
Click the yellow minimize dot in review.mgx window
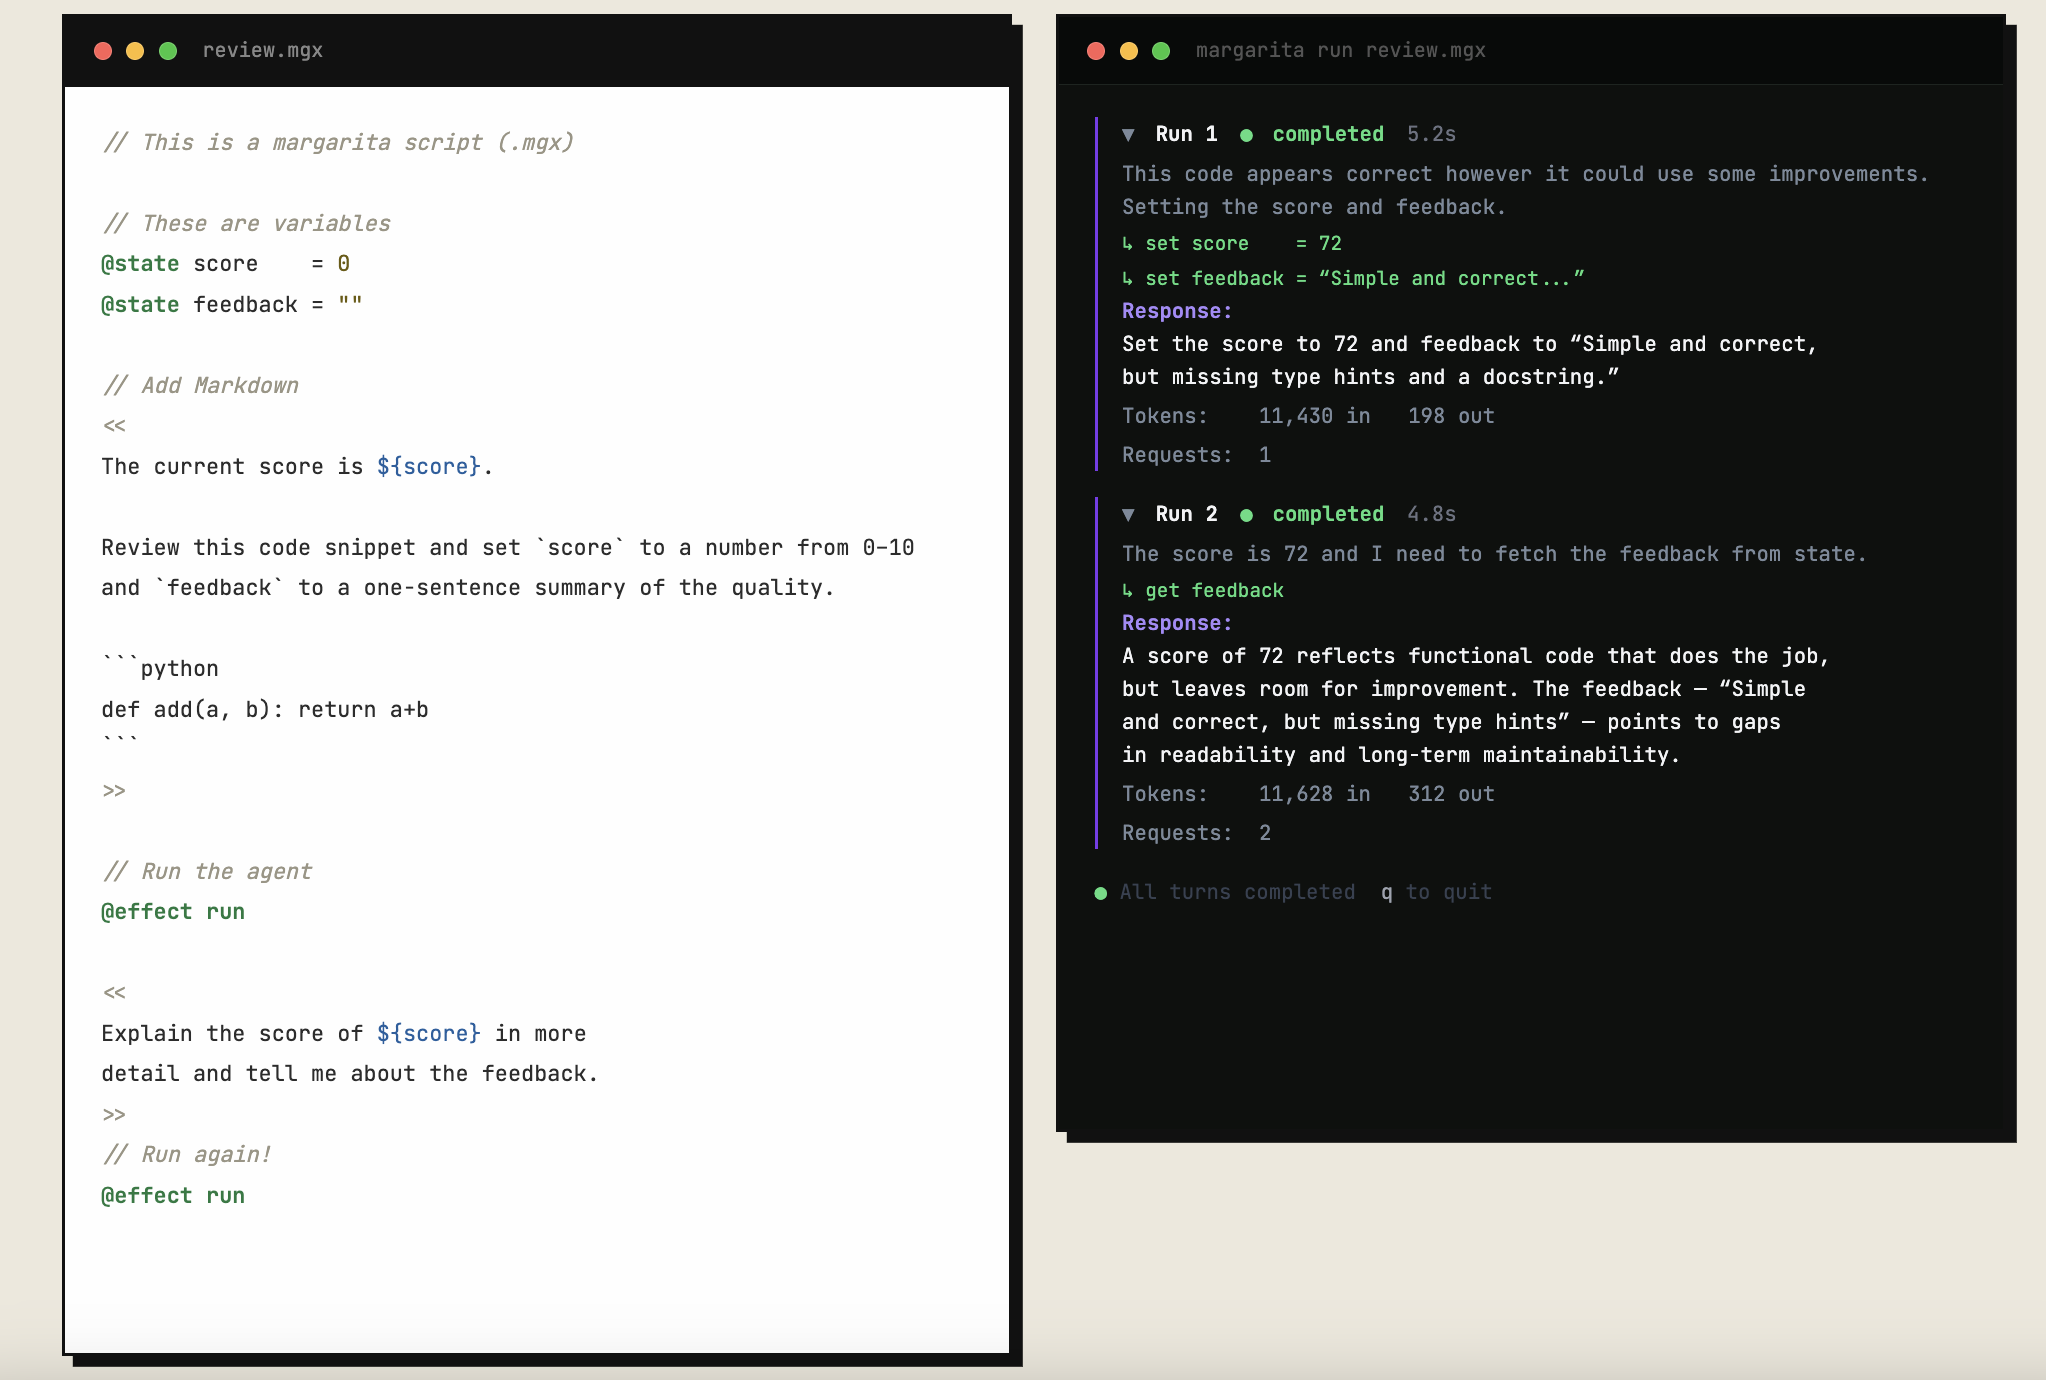135,51
